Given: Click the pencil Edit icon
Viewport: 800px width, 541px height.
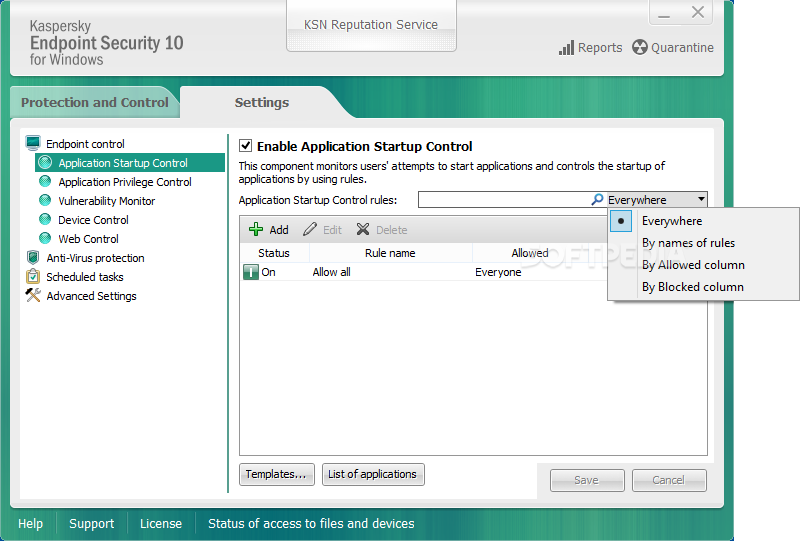Looking at the screenshot, I should tap(310, 229).
